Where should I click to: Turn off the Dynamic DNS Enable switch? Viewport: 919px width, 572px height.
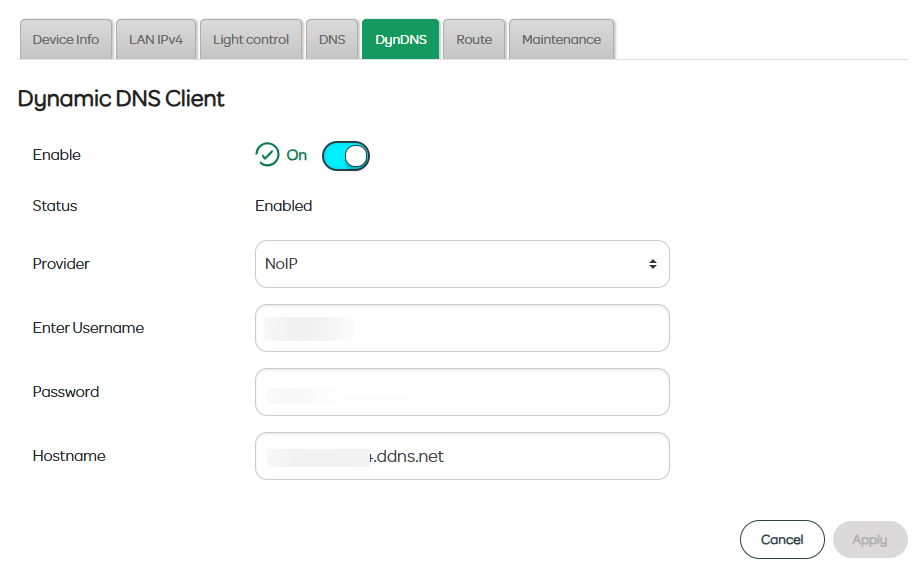(x=346, y=155)
